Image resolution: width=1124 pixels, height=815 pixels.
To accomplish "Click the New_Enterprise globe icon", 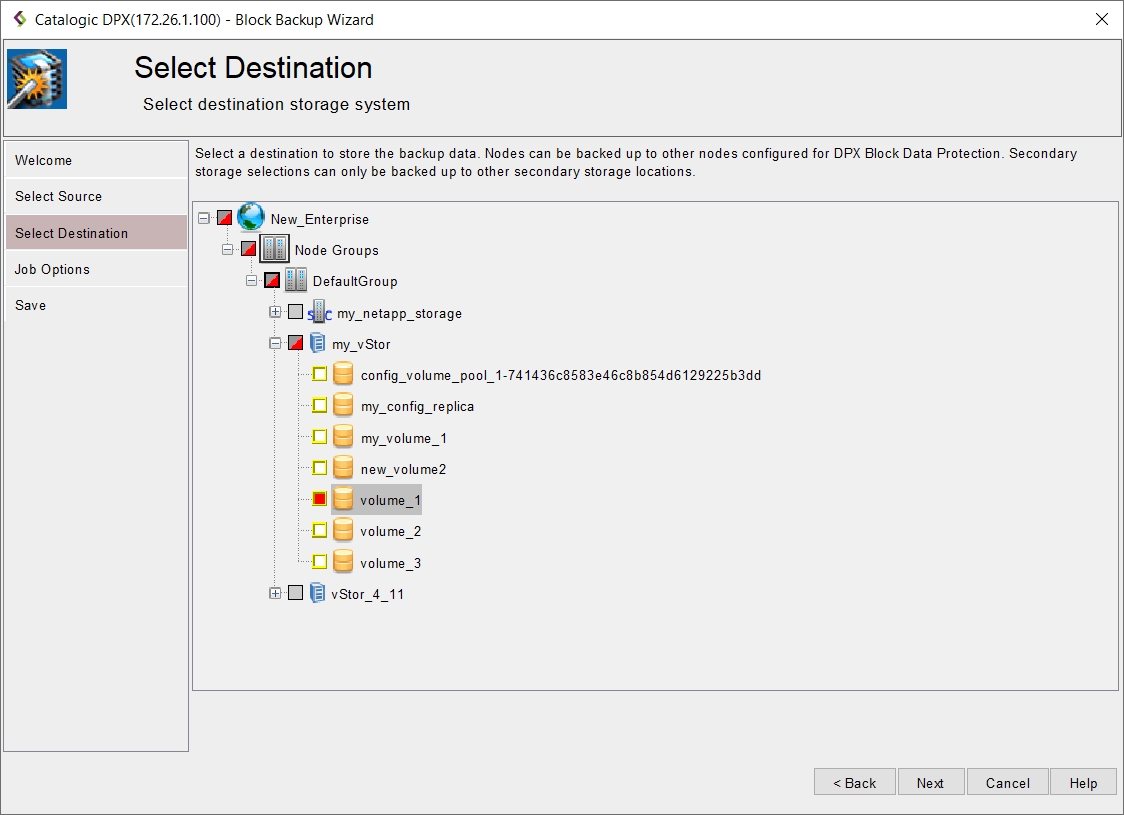I will pos(251,218).
